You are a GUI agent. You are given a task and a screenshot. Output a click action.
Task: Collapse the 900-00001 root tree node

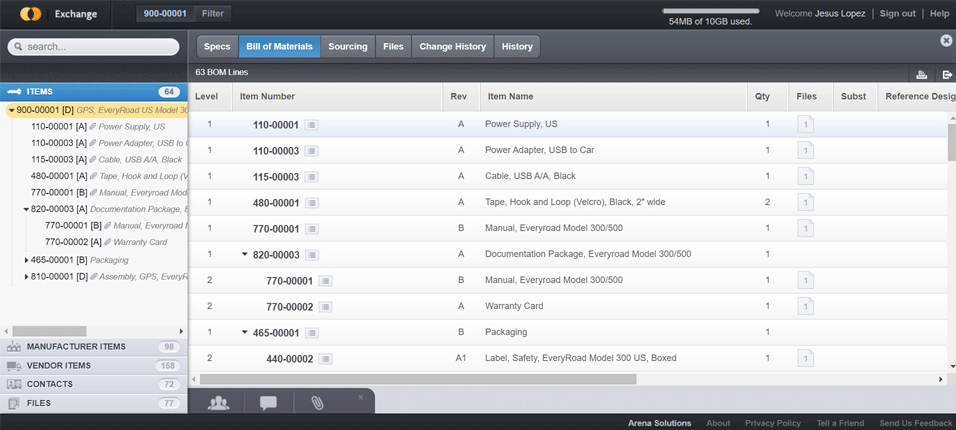pyautogui.click(x=12, y=110)
